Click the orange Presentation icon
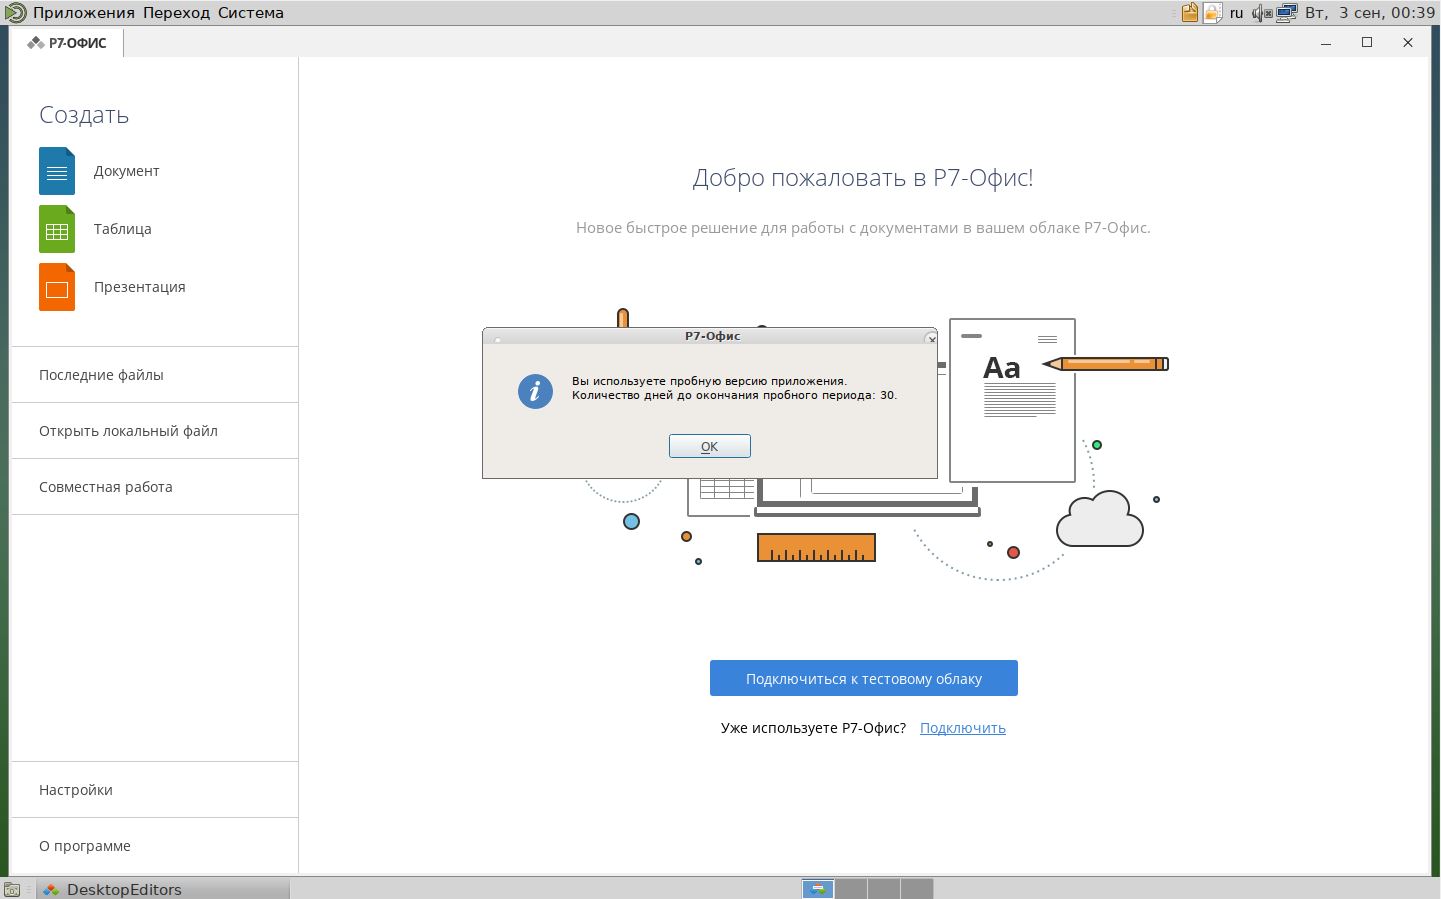Screen dimensions: 1441x899 pos(57,287)
